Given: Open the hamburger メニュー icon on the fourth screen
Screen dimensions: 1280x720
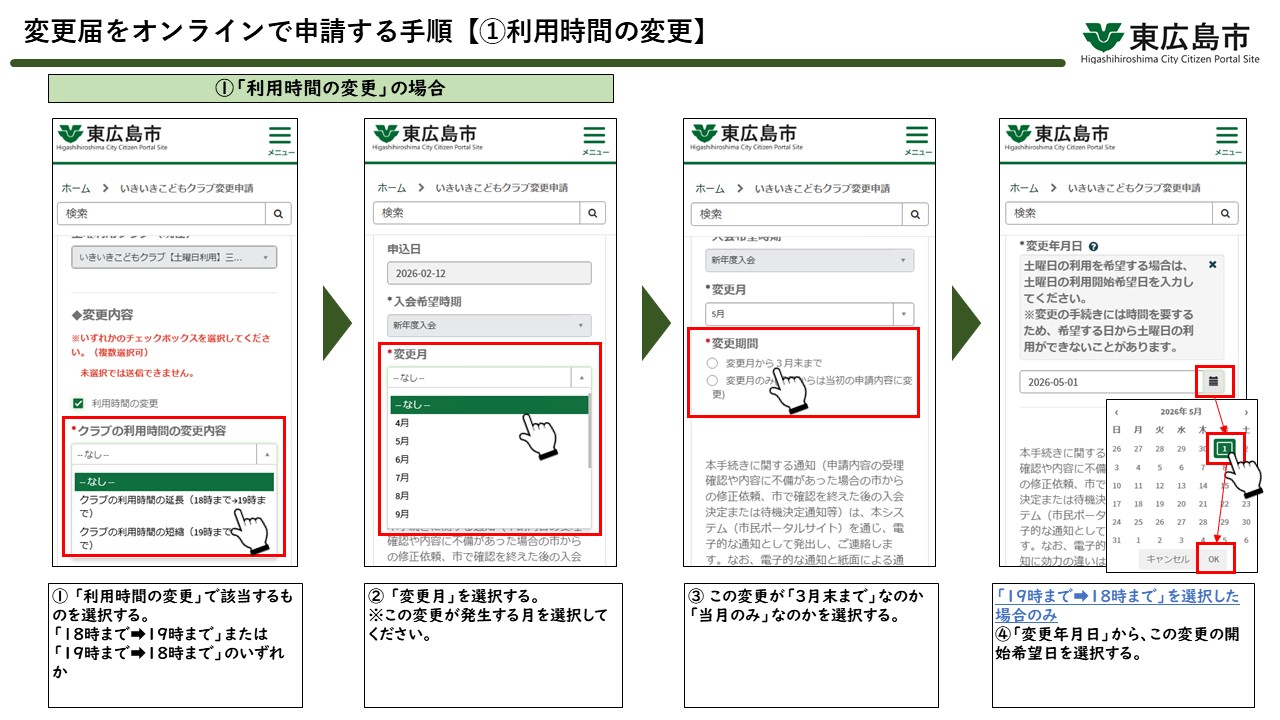Looking at the screenshot, I should [x=1225, y=137].
